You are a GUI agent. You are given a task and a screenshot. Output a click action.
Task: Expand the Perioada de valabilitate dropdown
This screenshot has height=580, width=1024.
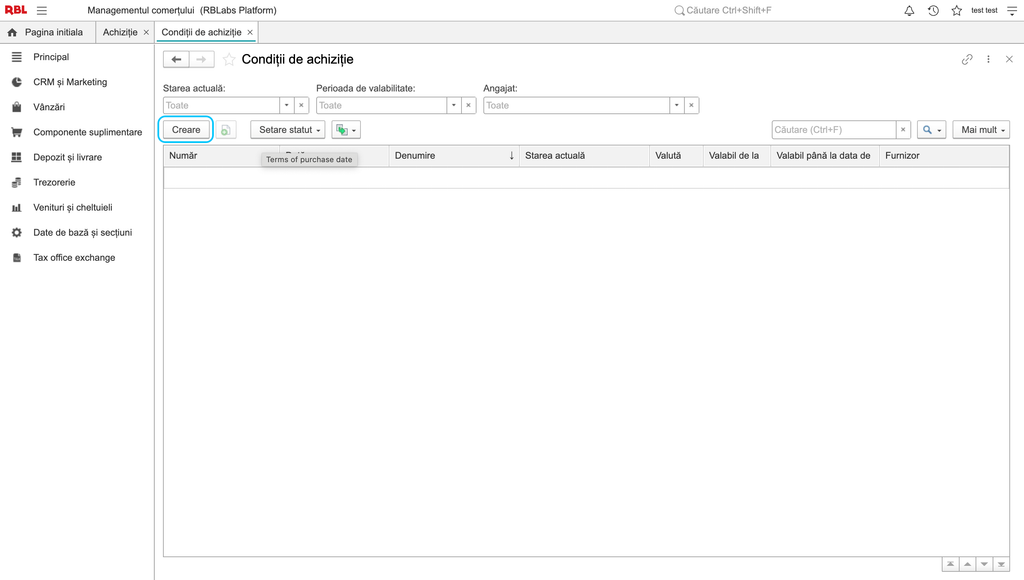tap(454, 105)
